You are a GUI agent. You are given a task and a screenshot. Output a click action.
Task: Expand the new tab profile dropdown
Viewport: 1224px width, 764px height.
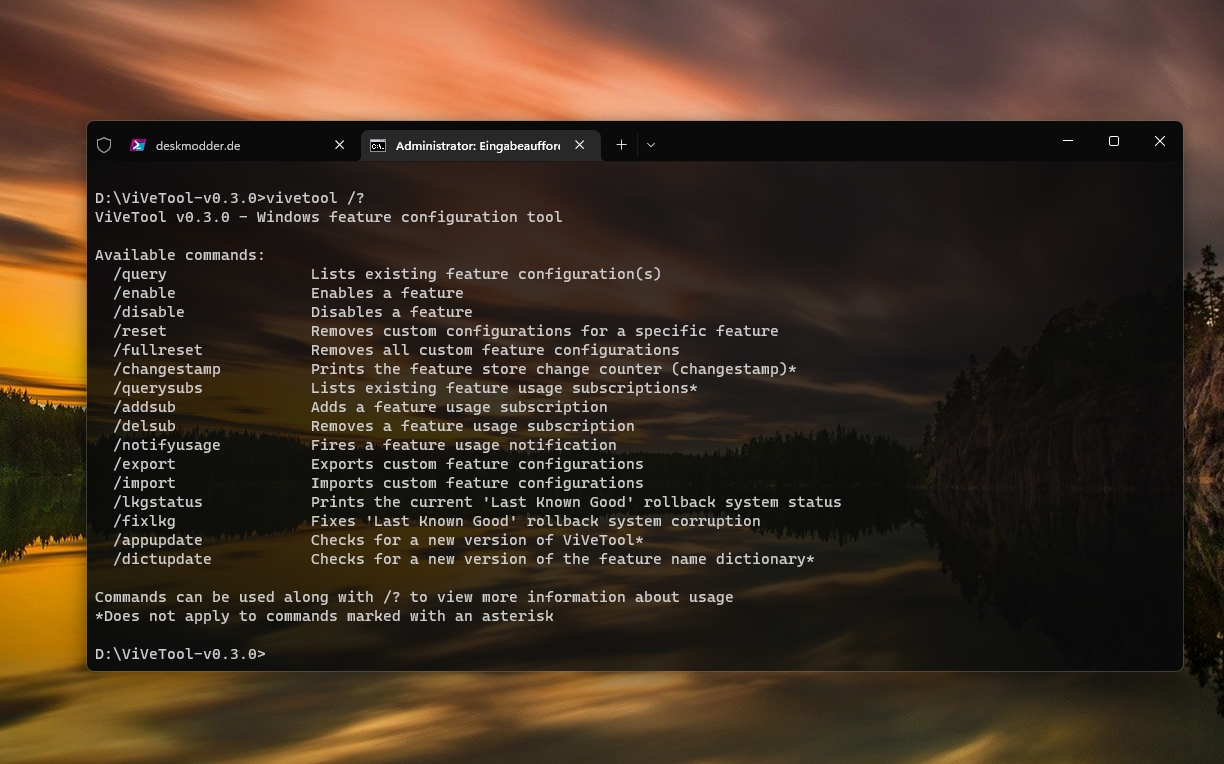(650, 145)
